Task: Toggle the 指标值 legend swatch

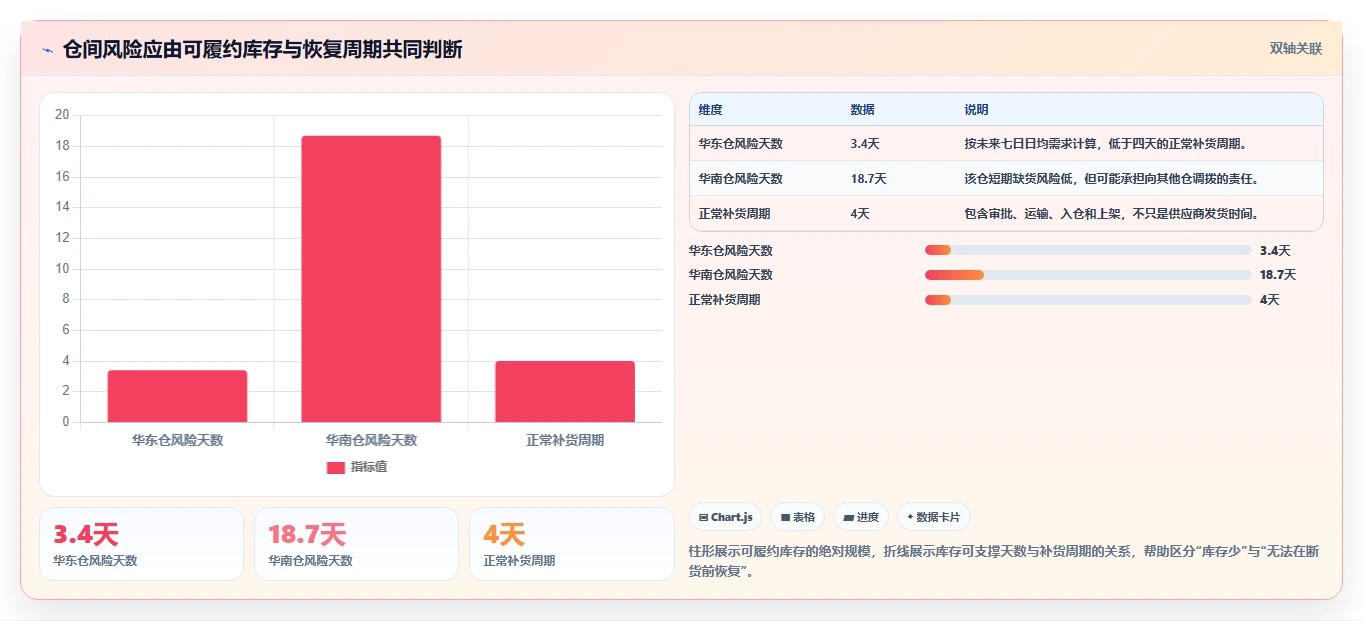Action: point(336,467)
